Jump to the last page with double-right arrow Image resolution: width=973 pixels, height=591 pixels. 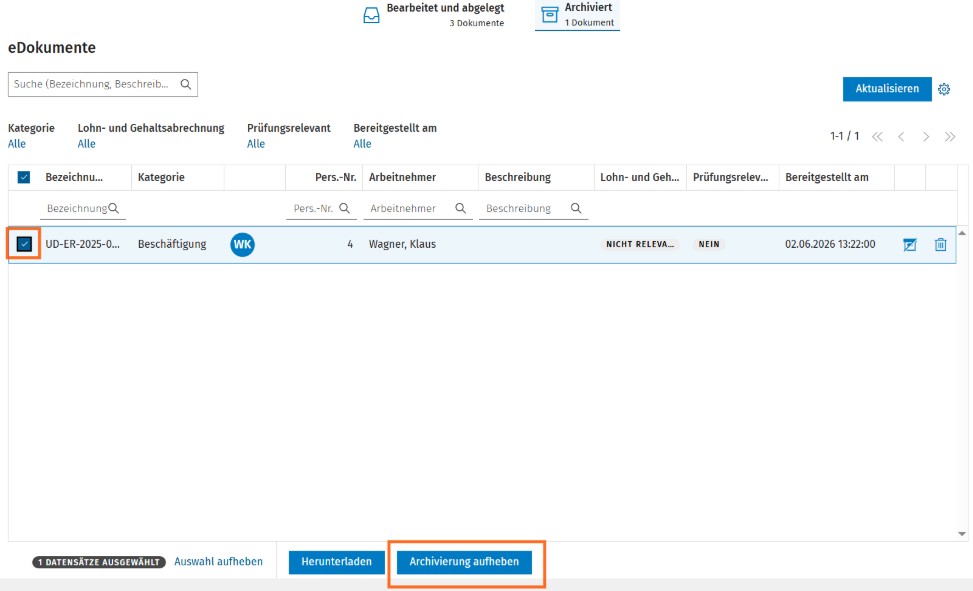tap(950, 137)
